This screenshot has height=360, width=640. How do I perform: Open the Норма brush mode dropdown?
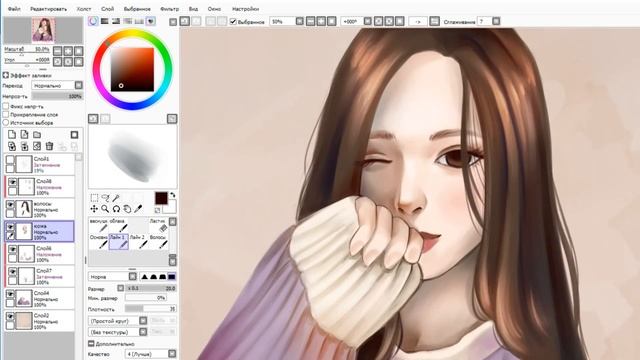[x=133, y=277]
